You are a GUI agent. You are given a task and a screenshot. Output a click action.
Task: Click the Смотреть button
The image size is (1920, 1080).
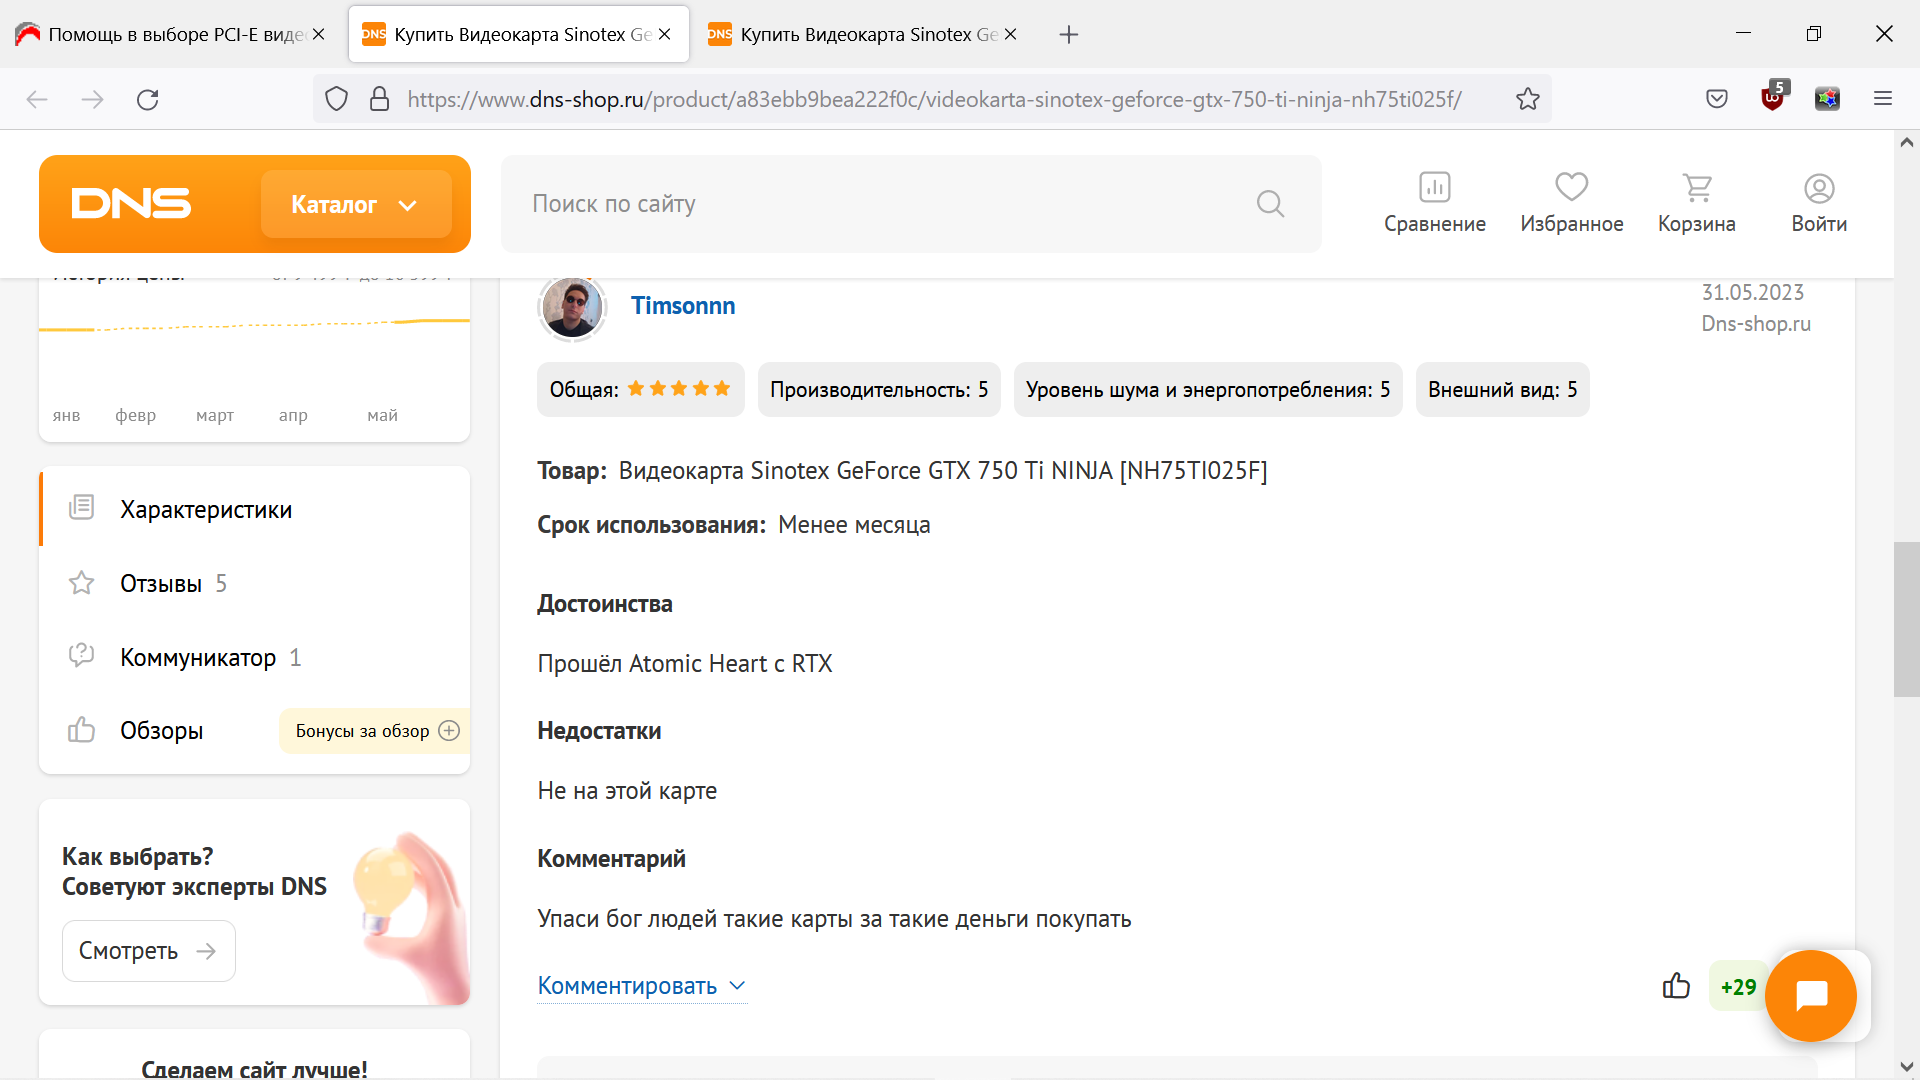point(148,951)
